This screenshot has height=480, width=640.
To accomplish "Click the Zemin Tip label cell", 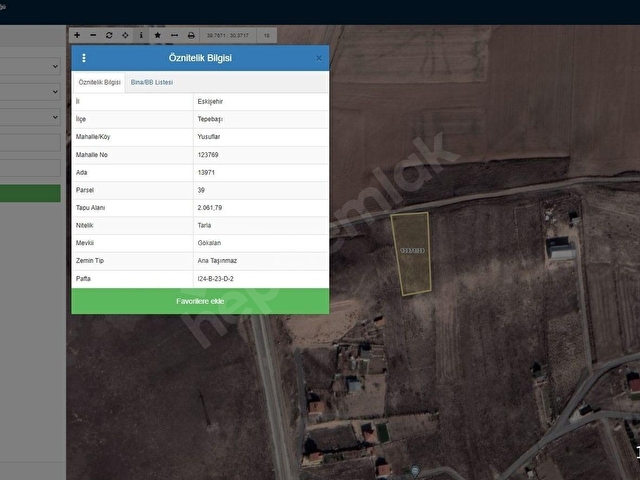I will [132, 261].
